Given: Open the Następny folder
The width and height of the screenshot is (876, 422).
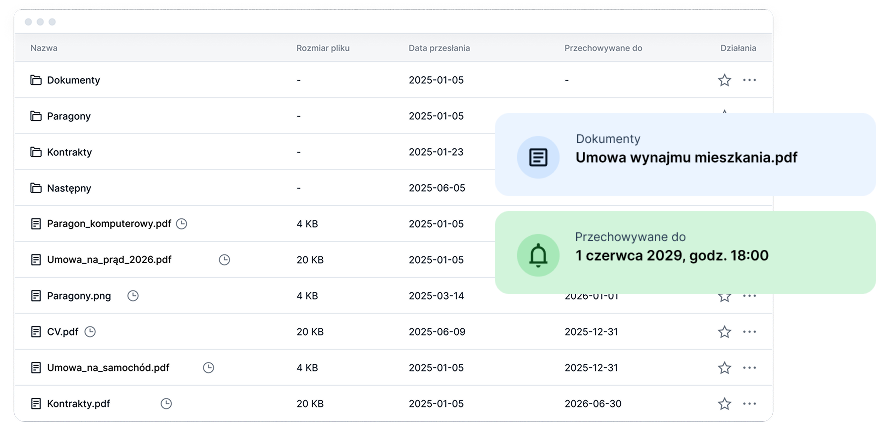Looking at the screenshot, I should tap(69, 188).
